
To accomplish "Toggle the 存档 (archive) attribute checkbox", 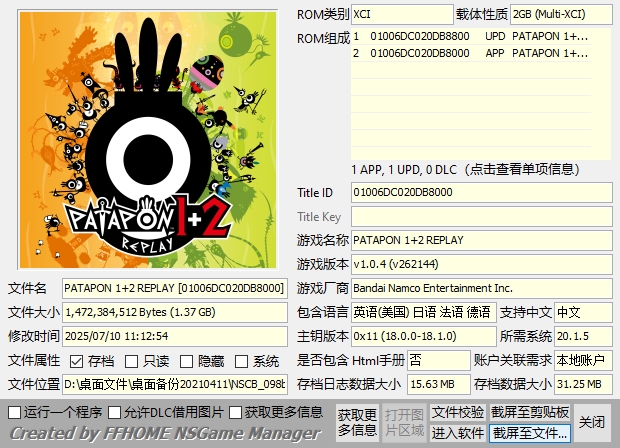I will 78,361.
